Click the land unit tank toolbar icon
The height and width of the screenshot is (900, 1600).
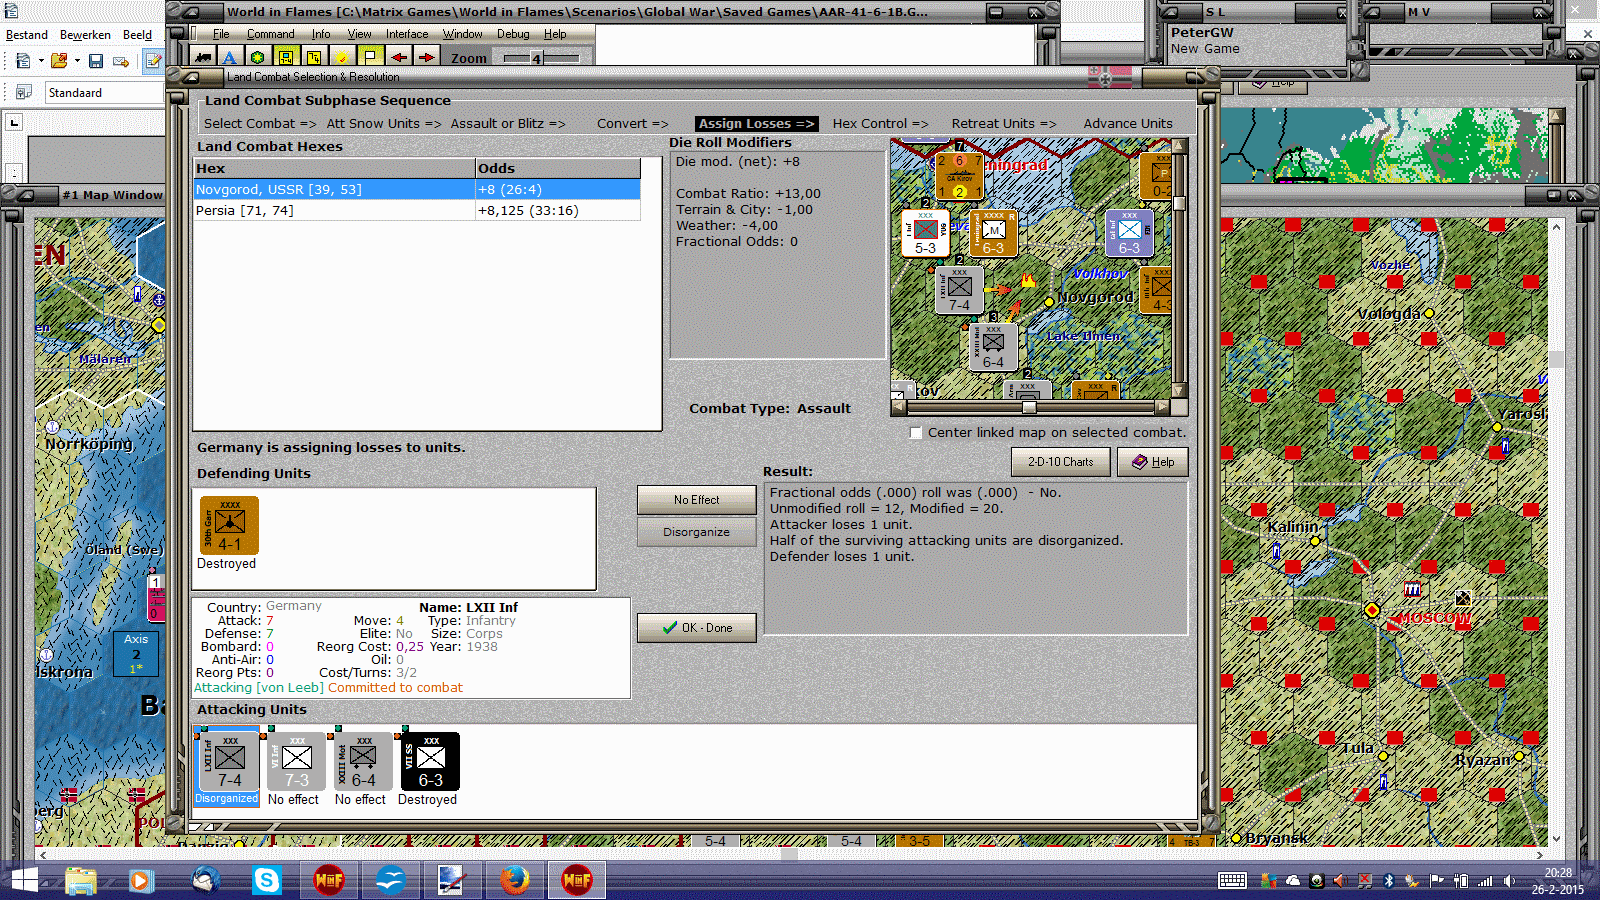pyautogui.click(x=203, y=57)
